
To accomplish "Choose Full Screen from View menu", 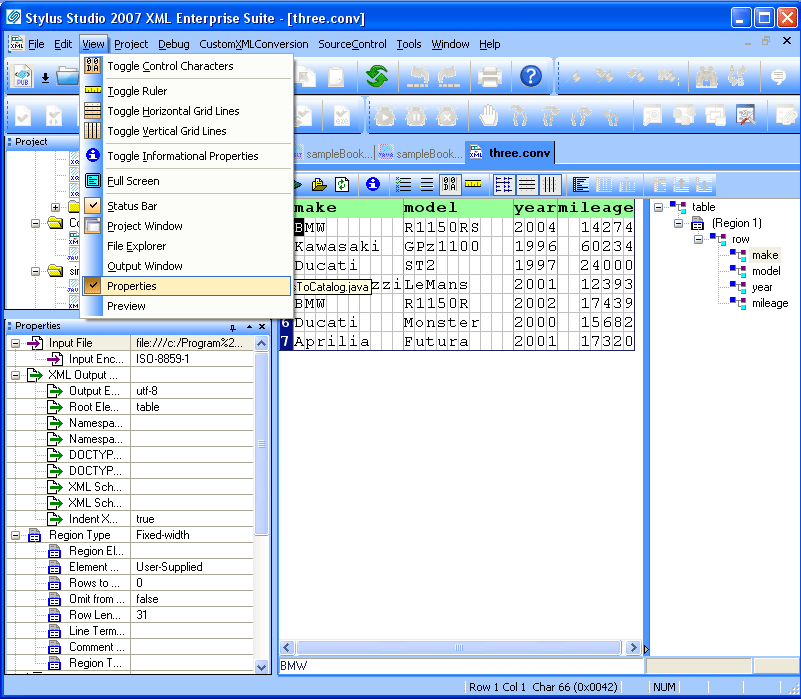I will [x=133, y=181].
